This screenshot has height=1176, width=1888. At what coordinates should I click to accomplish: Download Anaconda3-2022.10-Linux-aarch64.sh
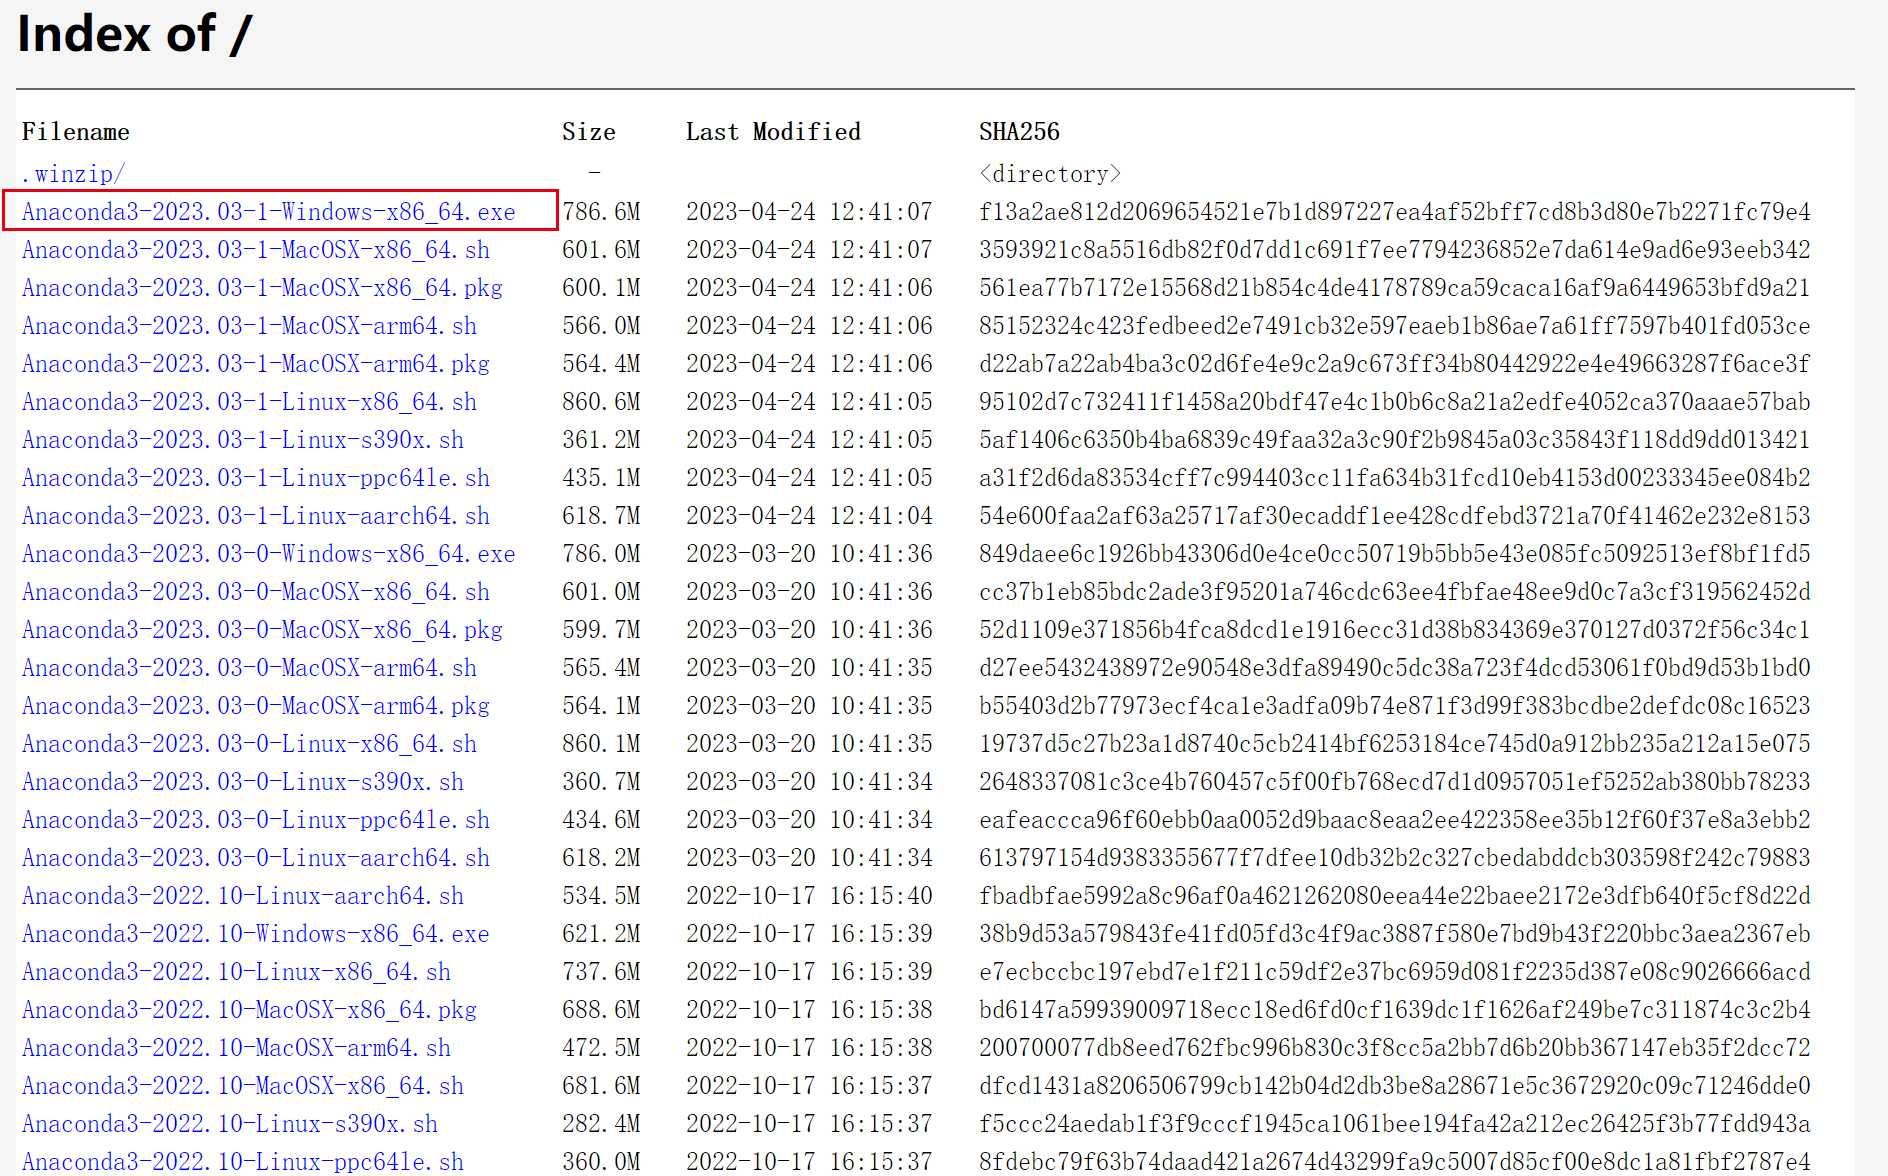(x=243, y=896)
